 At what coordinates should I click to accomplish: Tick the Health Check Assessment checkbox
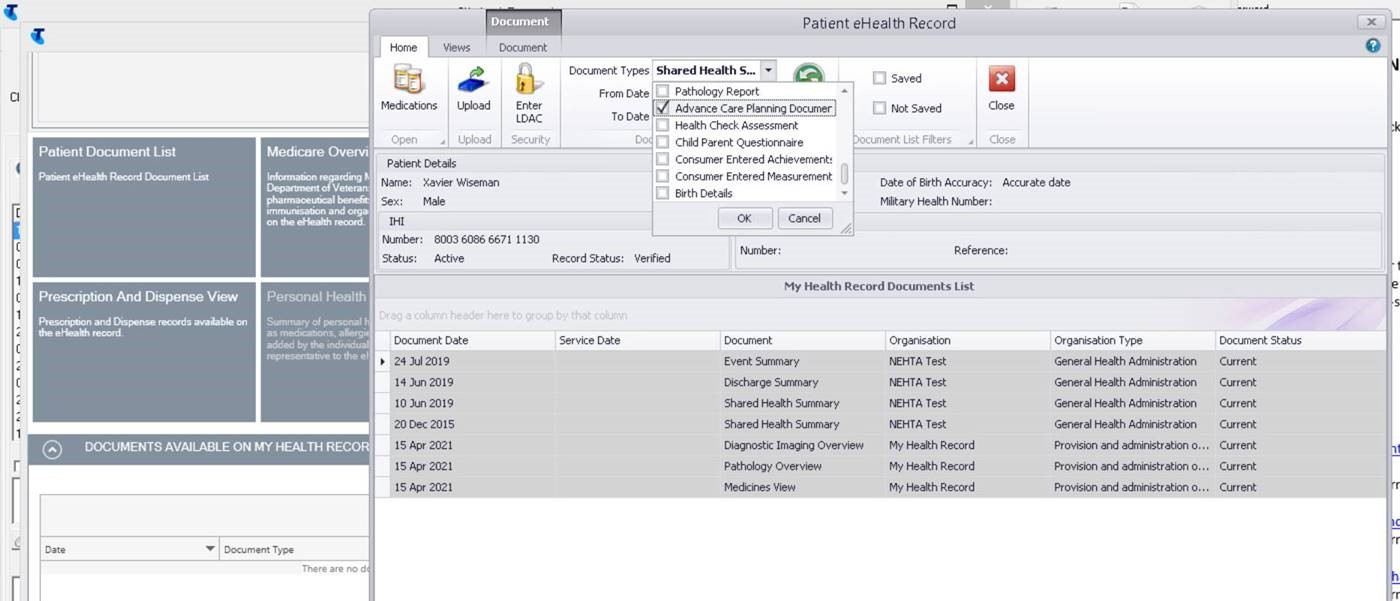662,125
